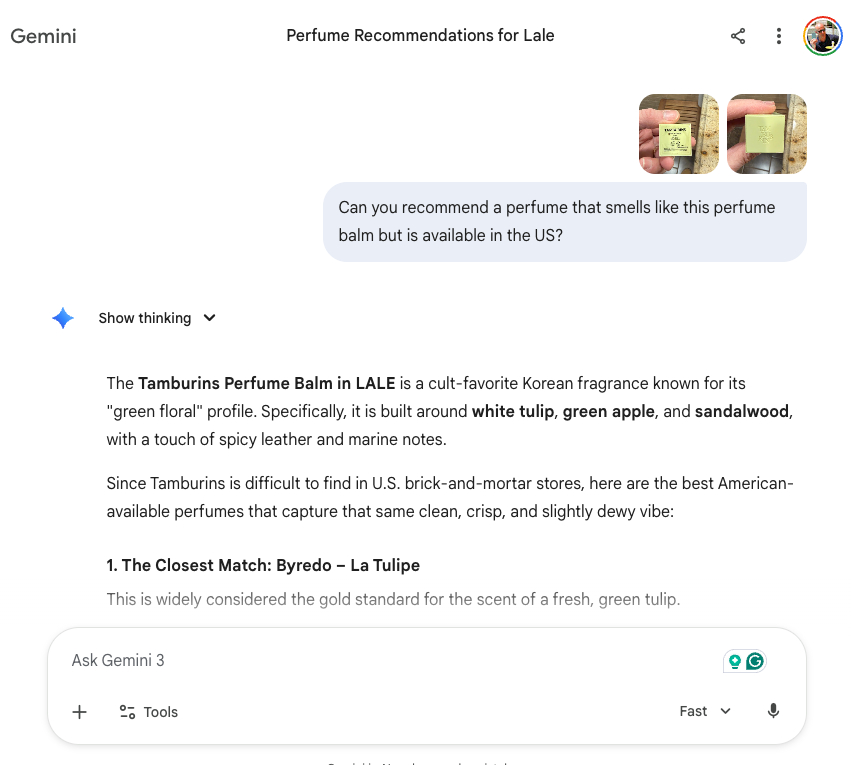Click the conversation title Perfume Recommendations for Lale
Viewport: 851px width, 765px height.
[420, 35]
